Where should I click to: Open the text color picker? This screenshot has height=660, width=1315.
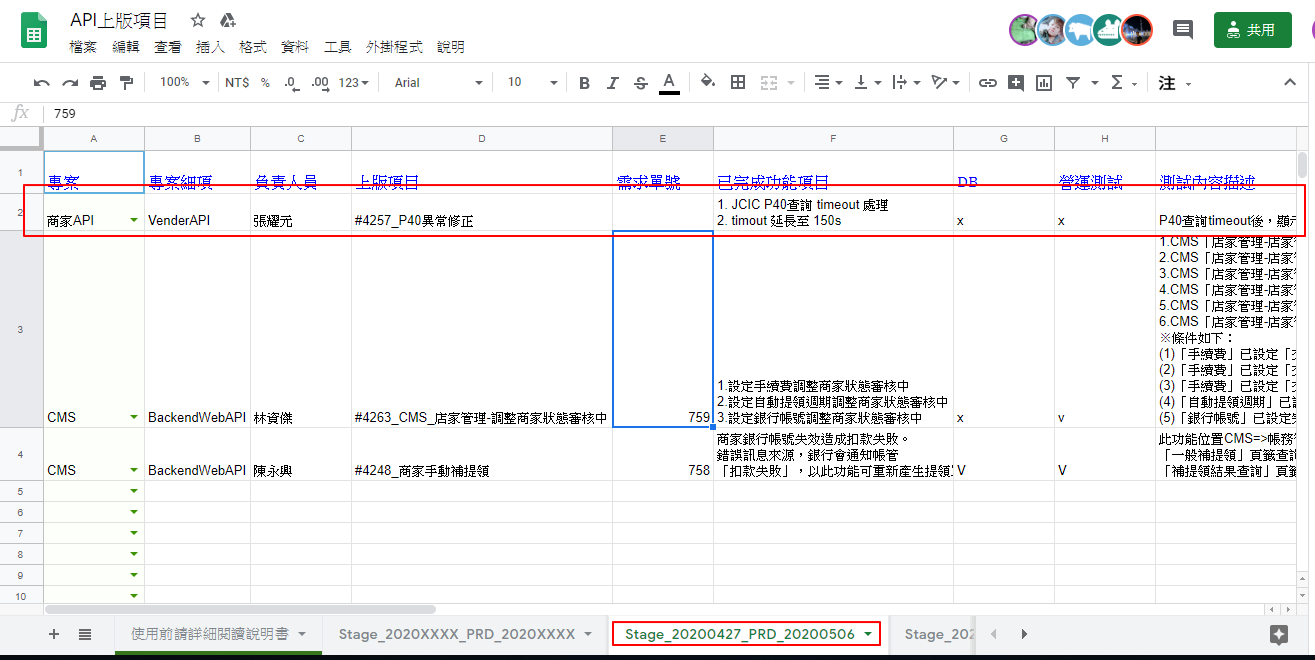coord(667,83)
